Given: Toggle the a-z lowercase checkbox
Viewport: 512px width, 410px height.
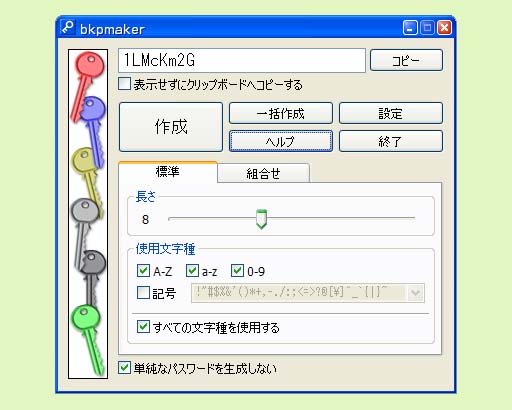Looking at the screenshot, I should click(x=192, y=271).
